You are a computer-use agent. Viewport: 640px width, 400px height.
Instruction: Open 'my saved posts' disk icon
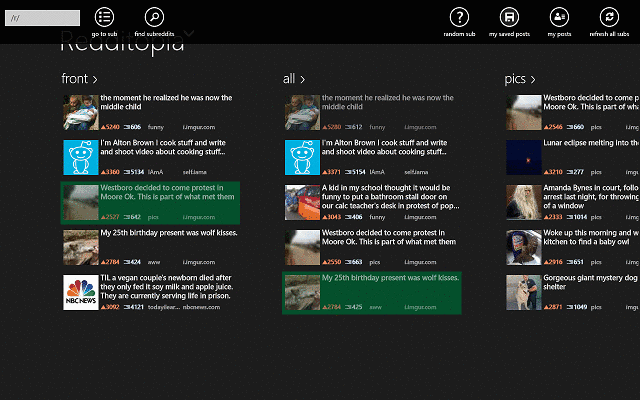[509, 17]
